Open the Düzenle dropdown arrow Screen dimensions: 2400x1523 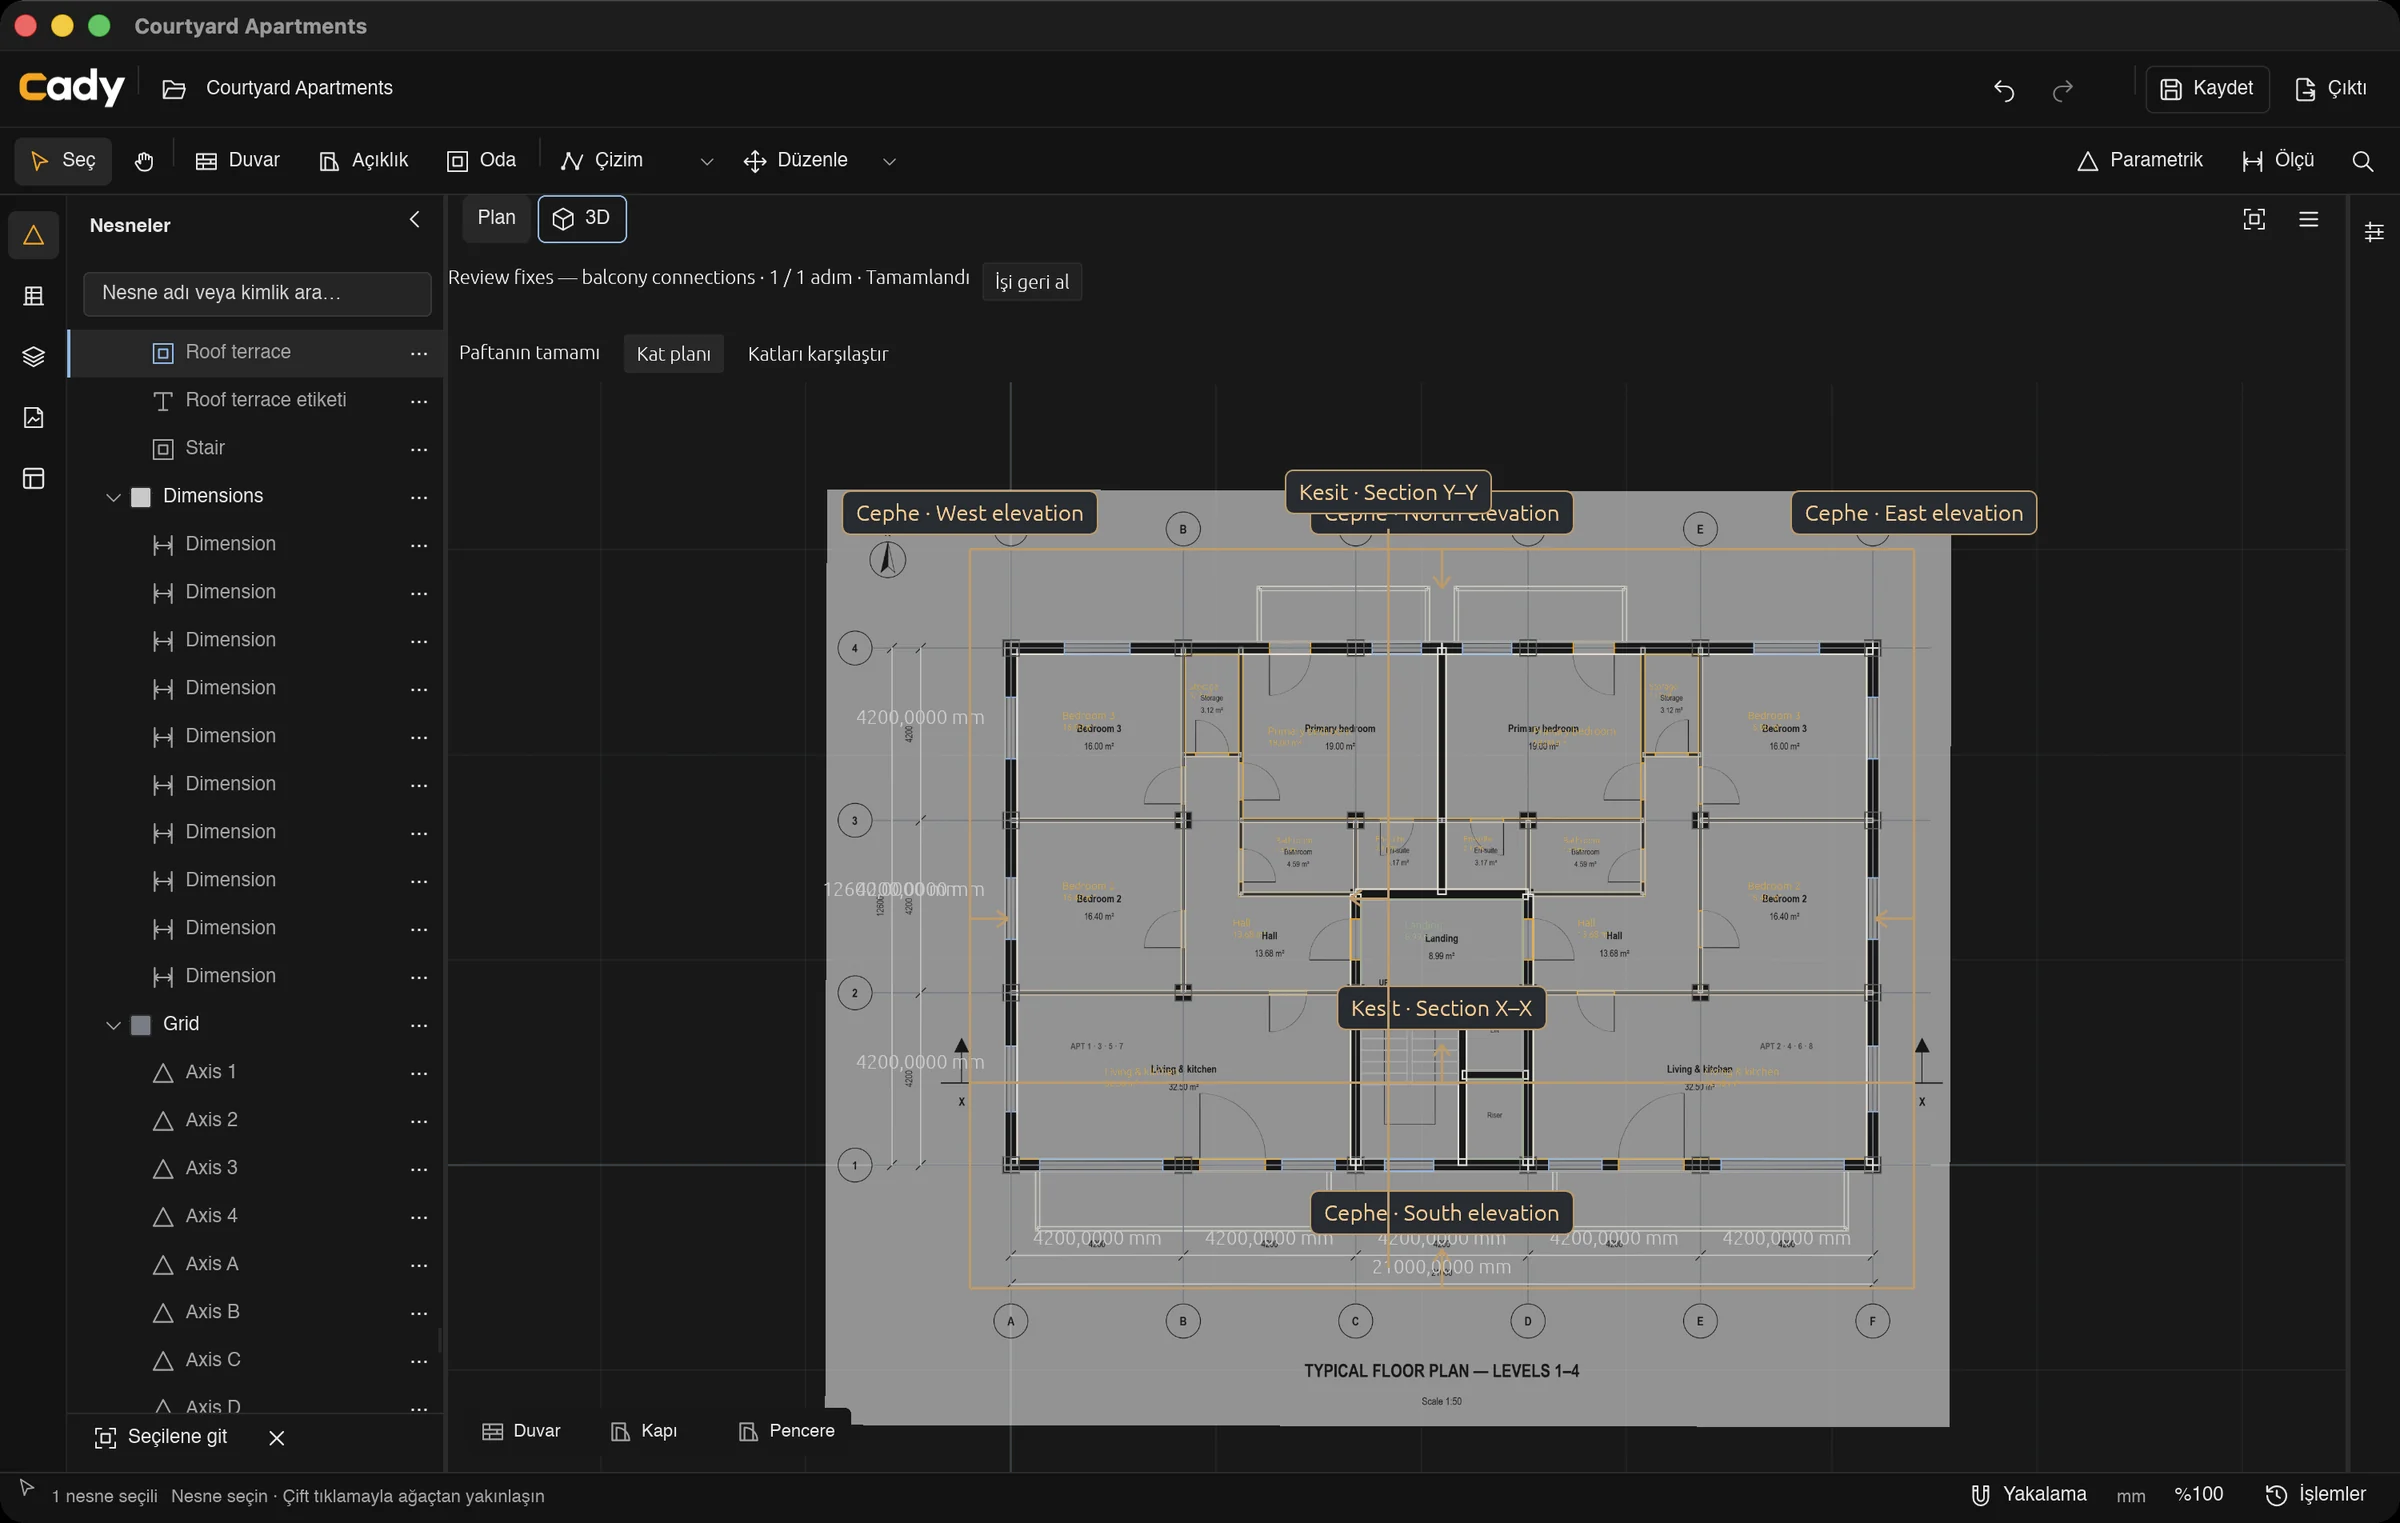pyautogui.click(x=889, y=162)
